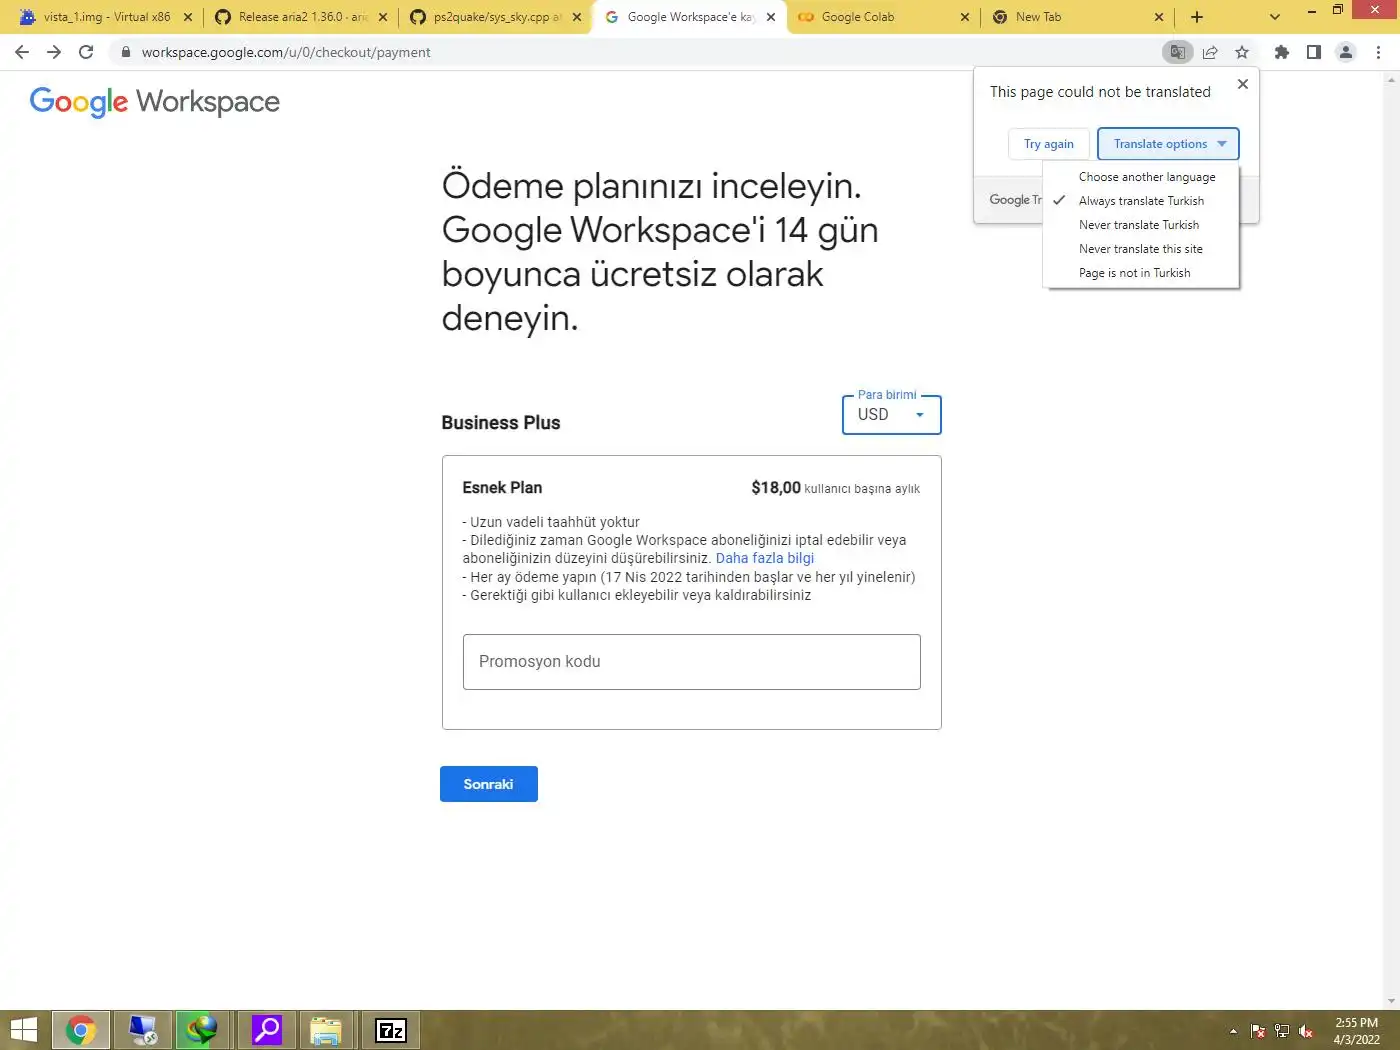Screen dimensions: 1400x1050
Task: Open the globe download manager in taskbar
Action: pyautogui.click(x=203, y=1030)
